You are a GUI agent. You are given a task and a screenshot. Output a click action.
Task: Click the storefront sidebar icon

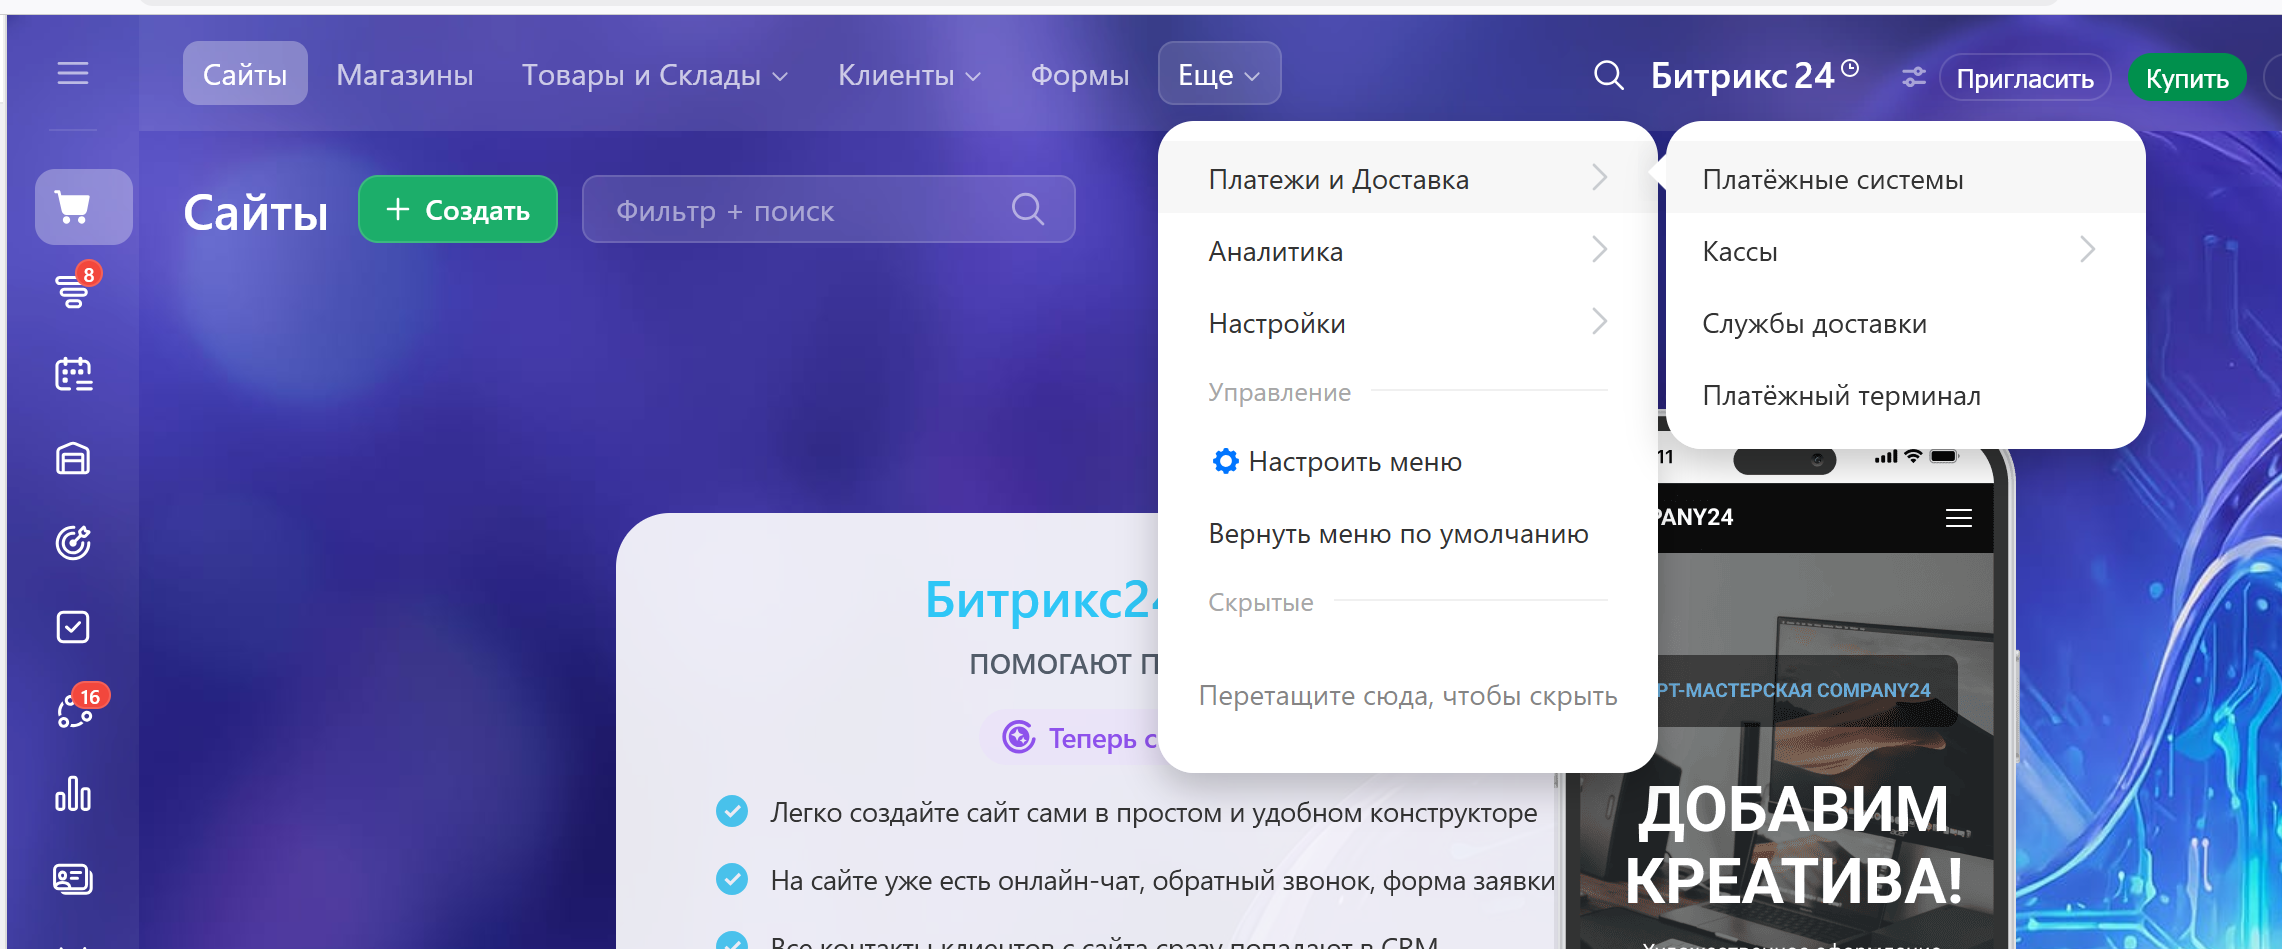point(73,459)
